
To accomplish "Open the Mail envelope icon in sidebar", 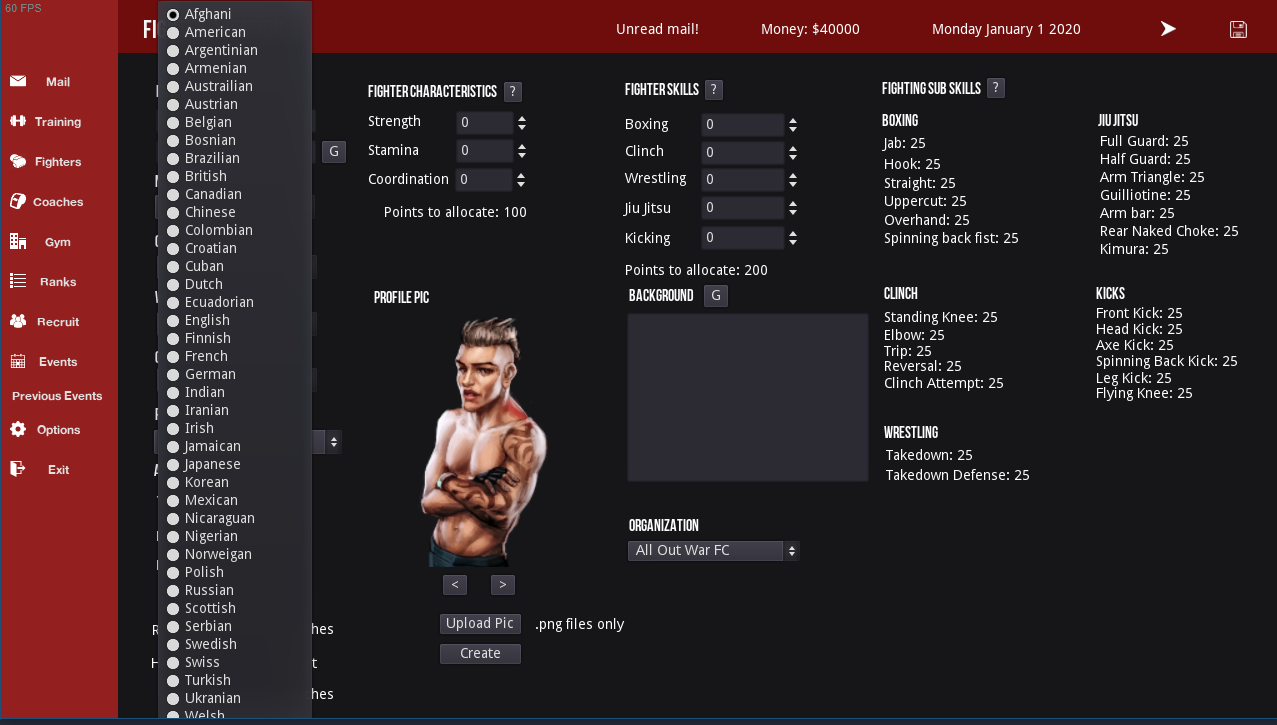I will 18,81.
